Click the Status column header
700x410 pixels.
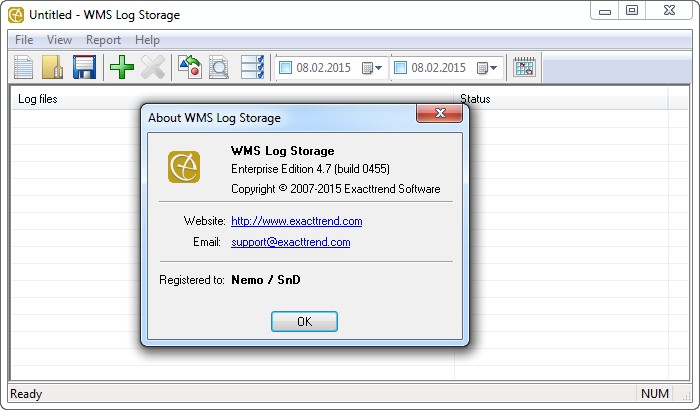pyautogui.click(x=561, y=99)
